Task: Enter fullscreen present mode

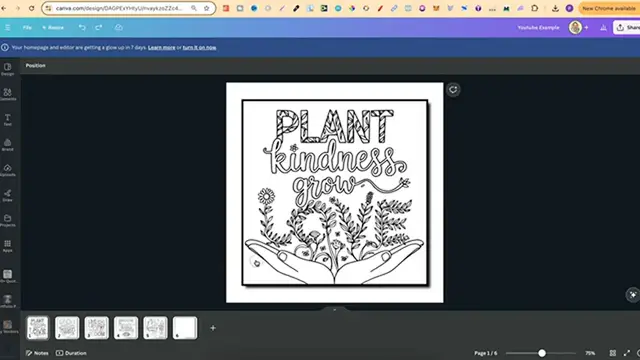Action: [627, 353]
